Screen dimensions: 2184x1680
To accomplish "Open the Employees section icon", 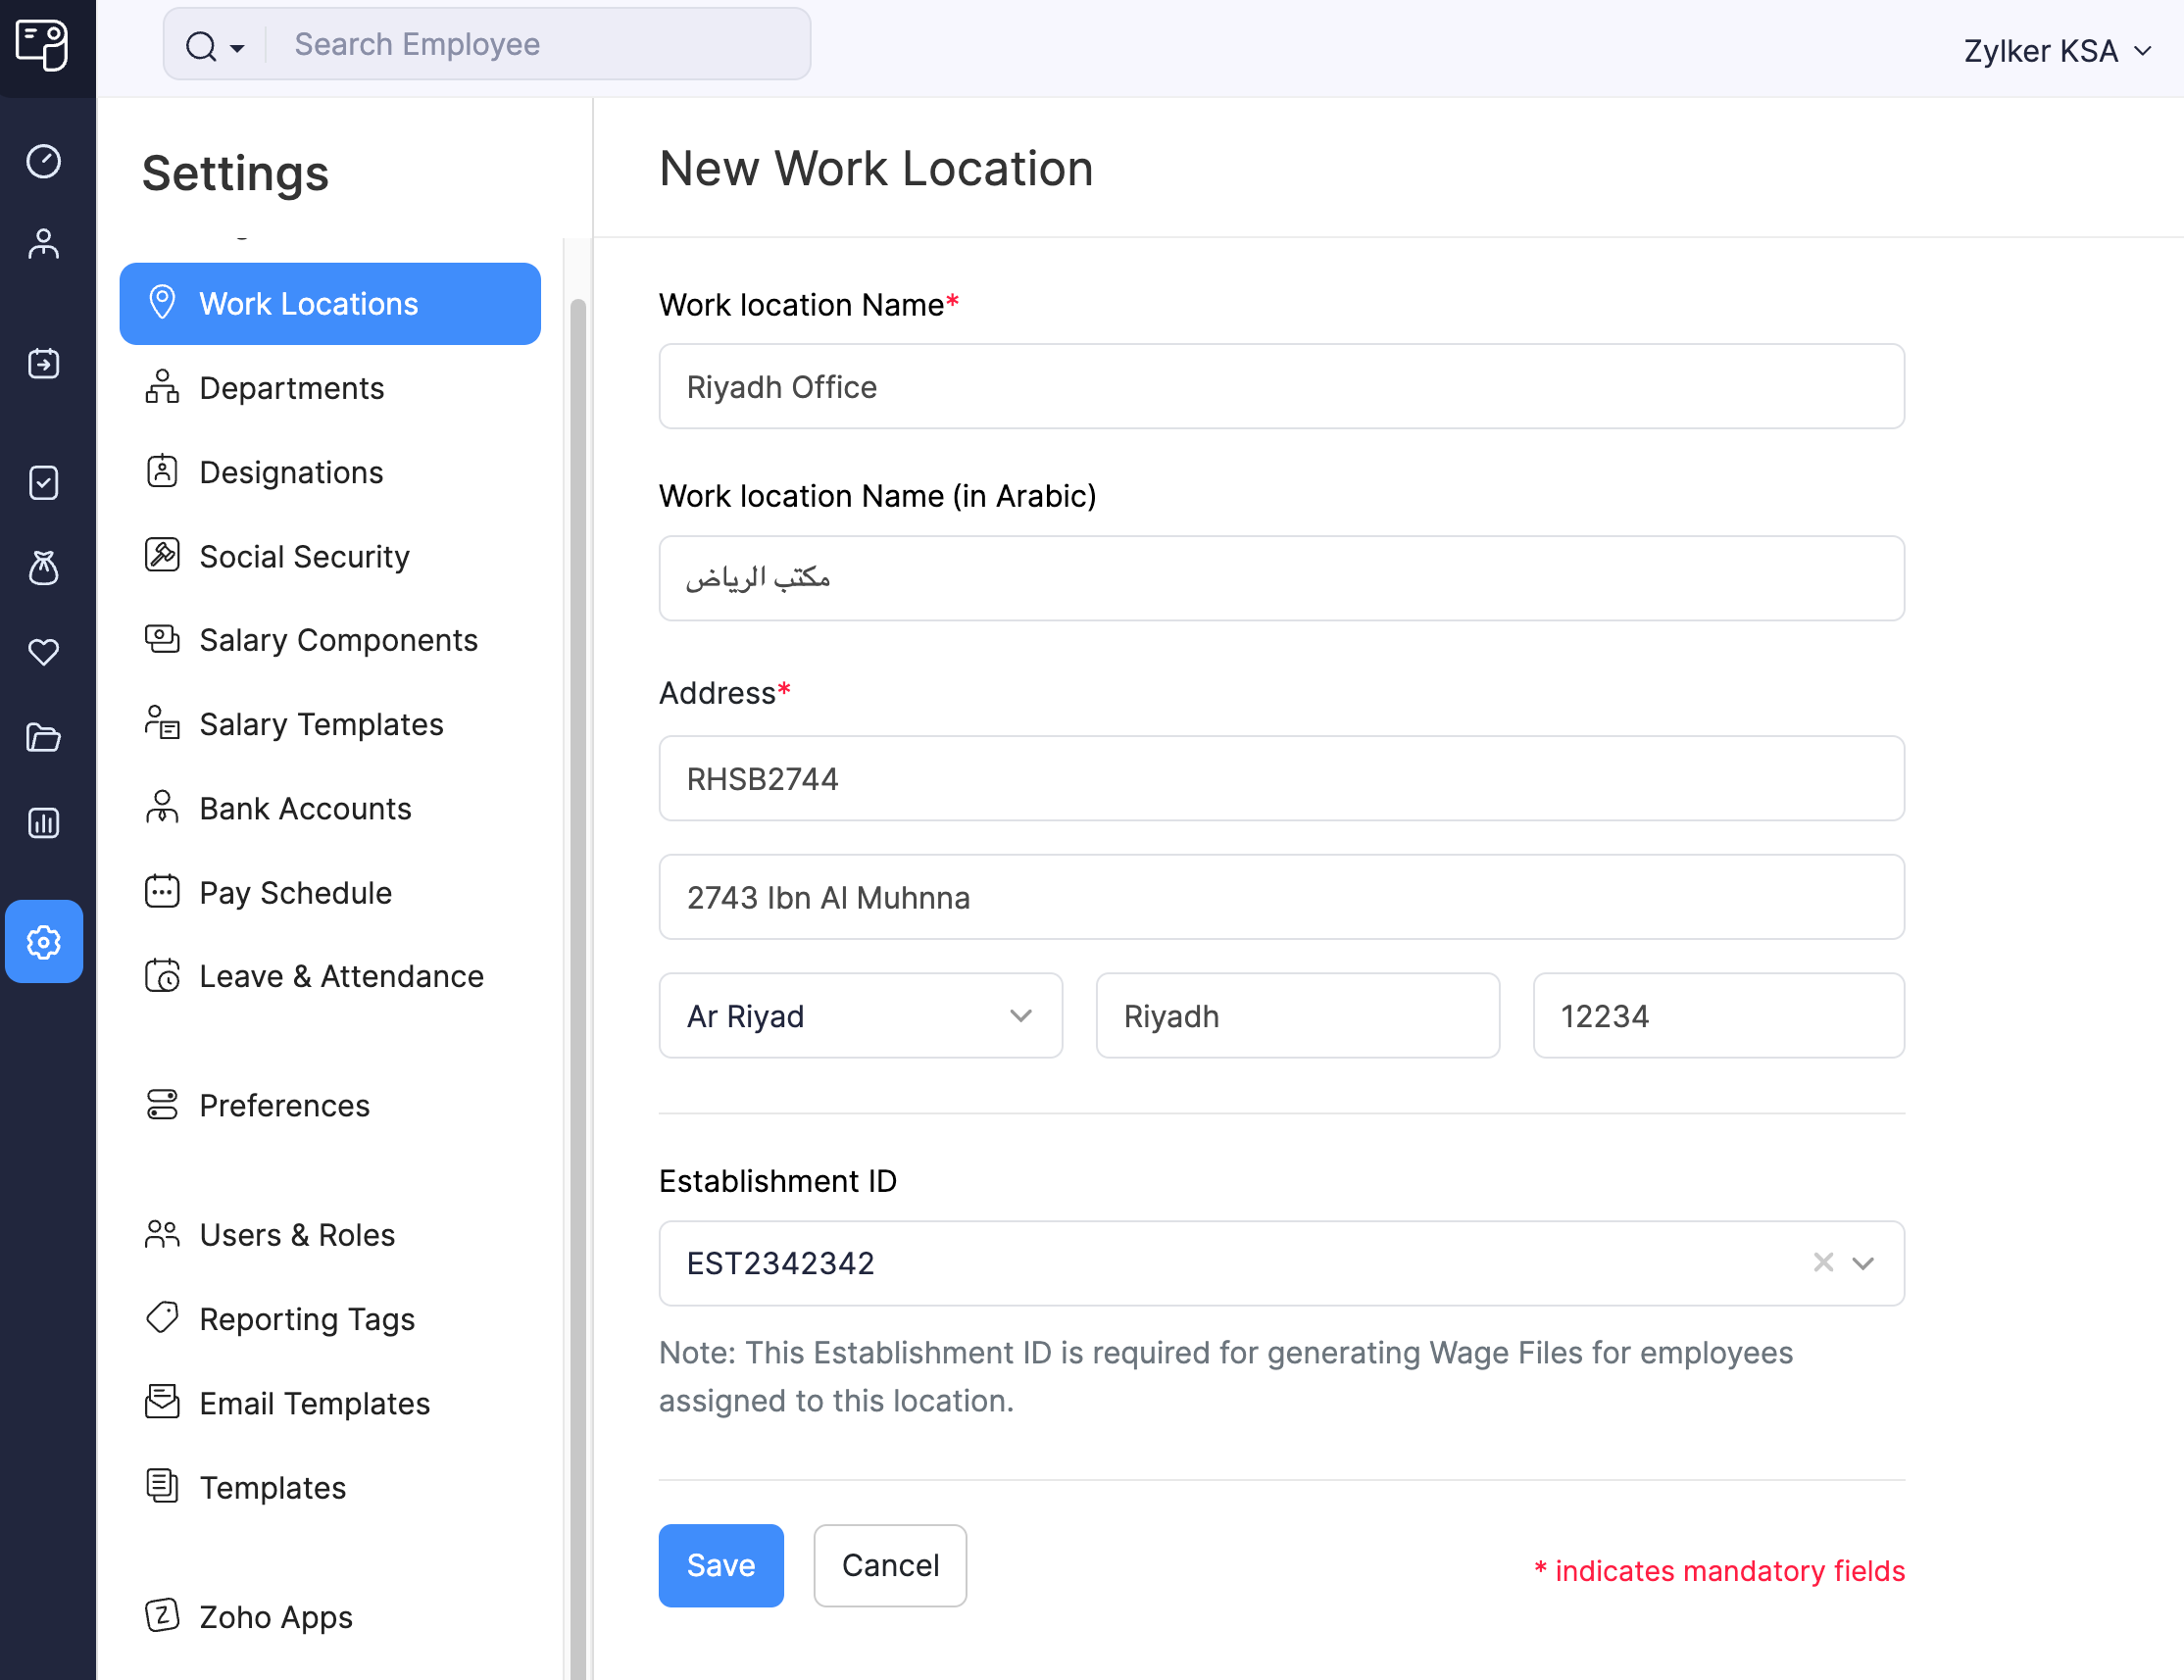I will coord(44,243).
